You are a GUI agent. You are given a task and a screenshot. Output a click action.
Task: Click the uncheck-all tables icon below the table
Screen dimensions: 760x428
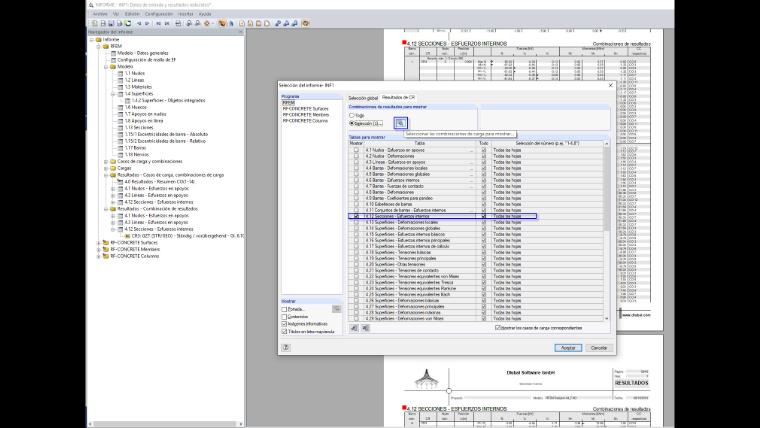pos(365,328)
